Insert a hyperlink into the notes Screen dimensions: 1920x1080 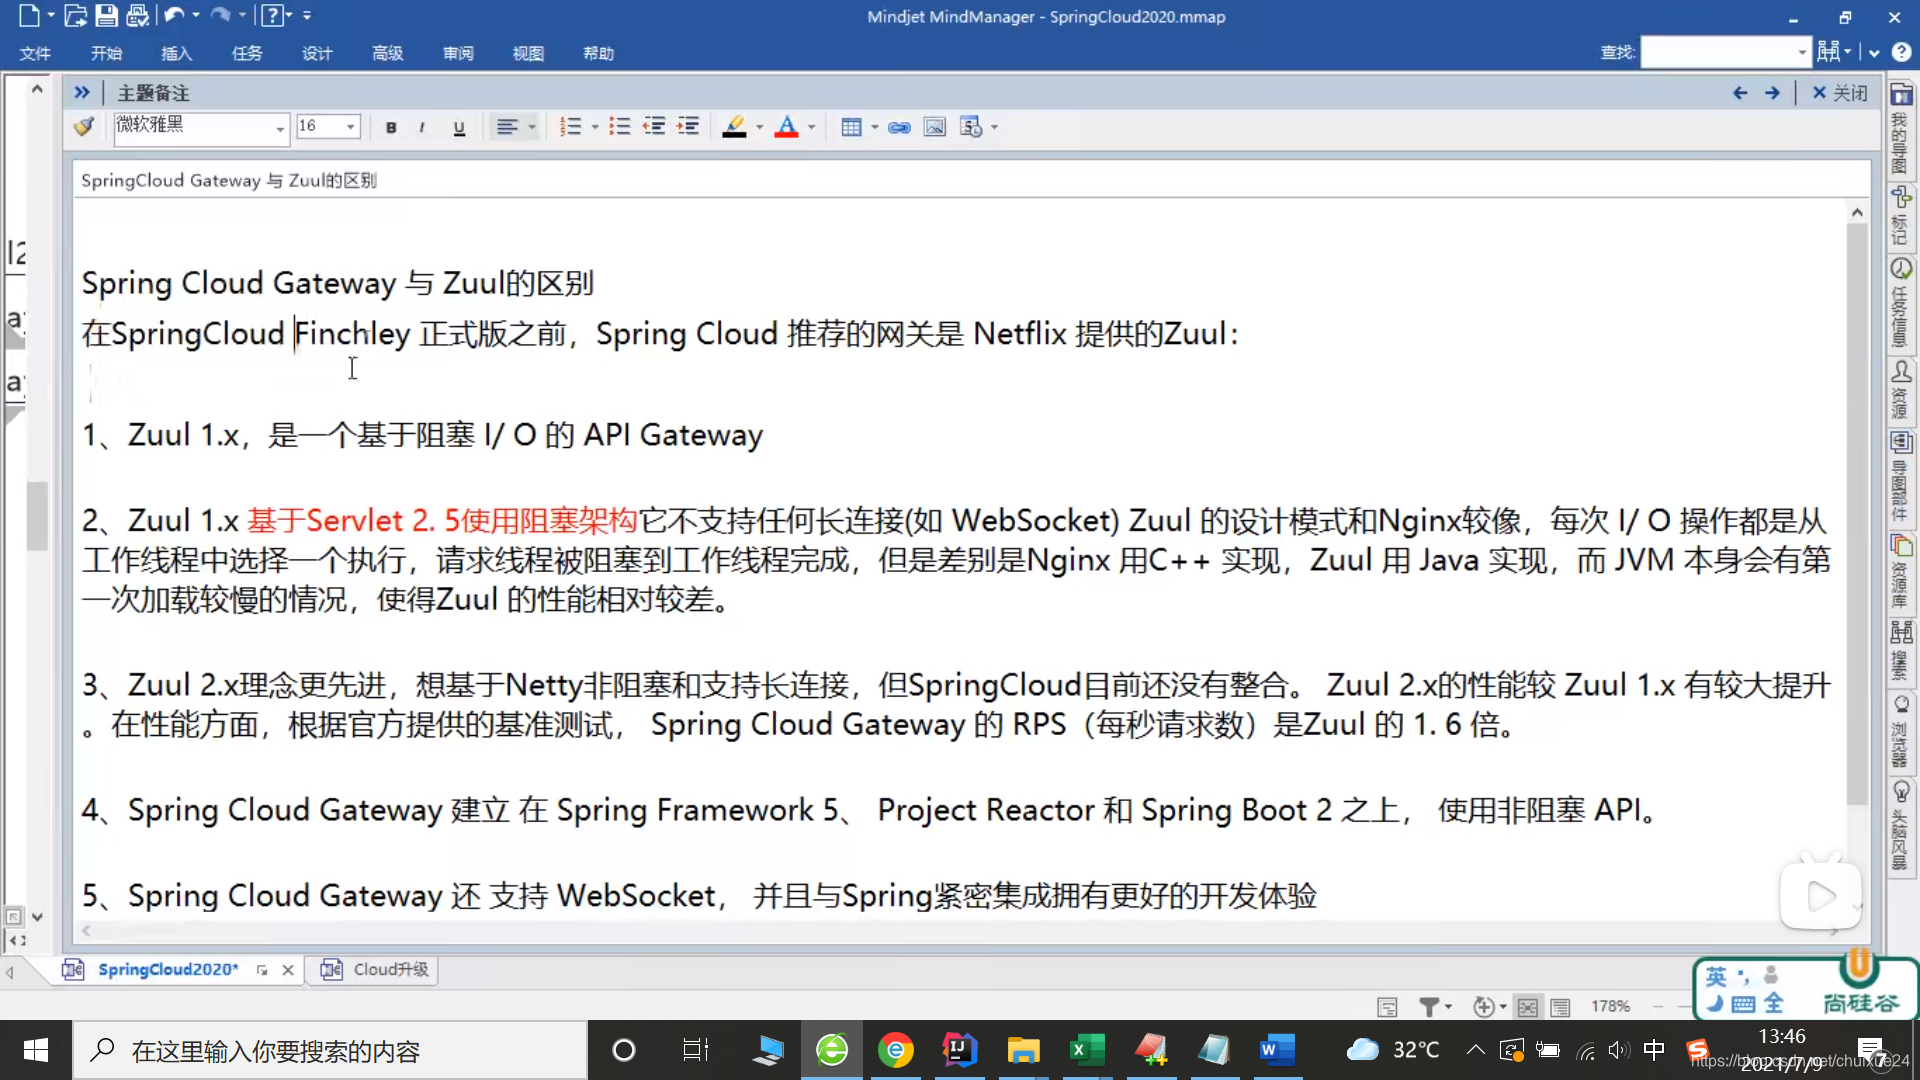click(x=899, y=127)
